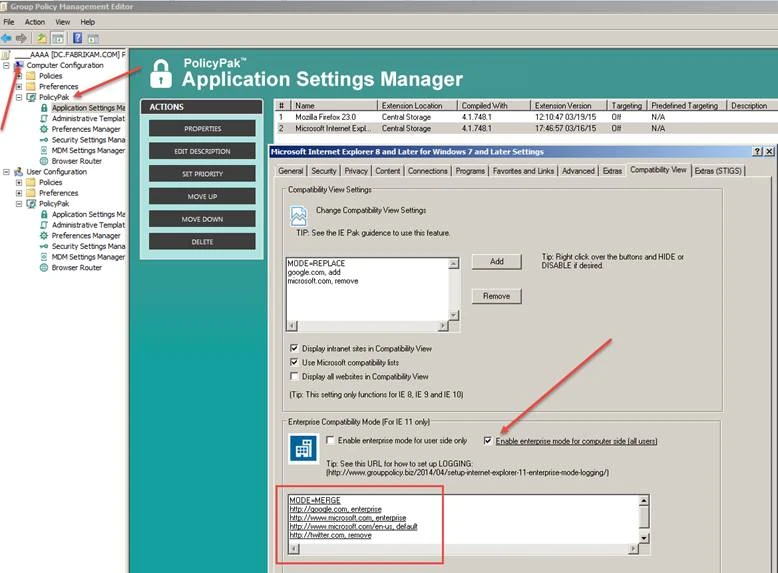The image size is (778, 573).
Task: Open Preferences Manager under Computer Configuration
Action: coord(85,129)
